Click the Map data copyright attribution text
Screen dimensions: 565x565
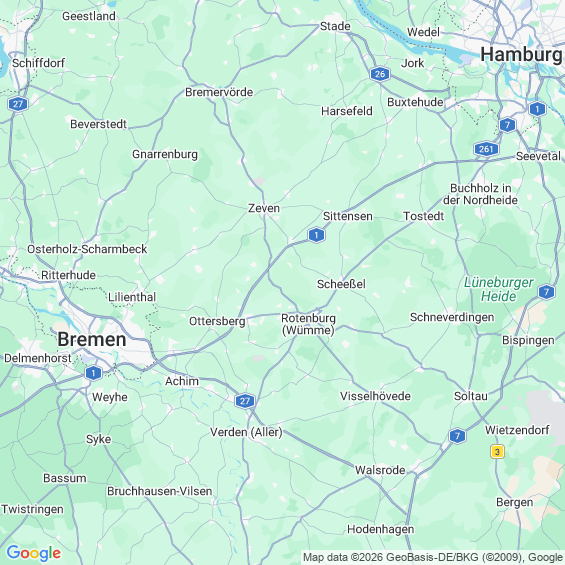(433, 557)
